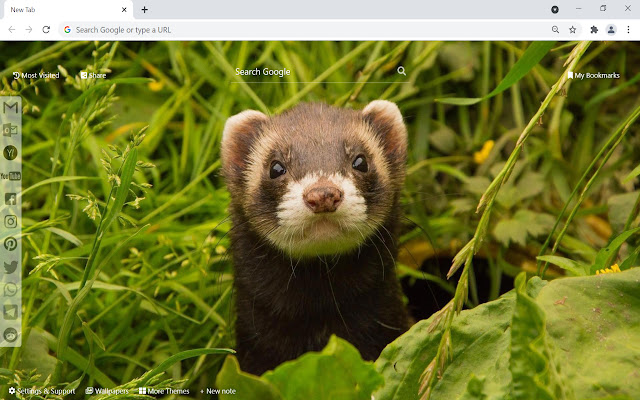This screenshot has height=400, width=640.
Task: Open My Bookmarks
Action: [593, 75]
